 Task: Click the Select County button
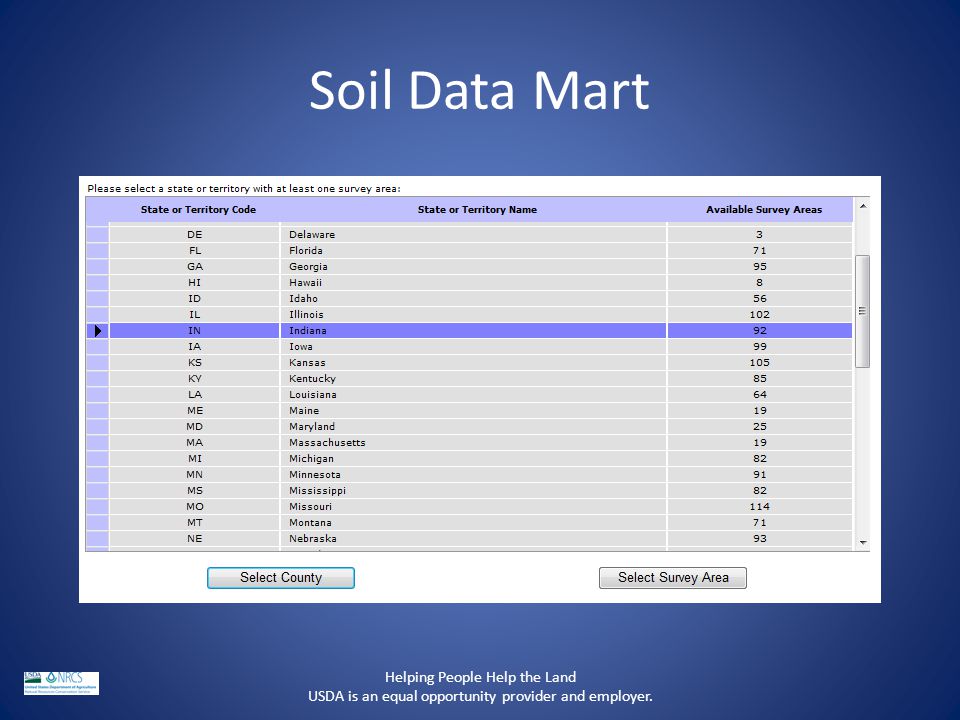click(281, 578)
